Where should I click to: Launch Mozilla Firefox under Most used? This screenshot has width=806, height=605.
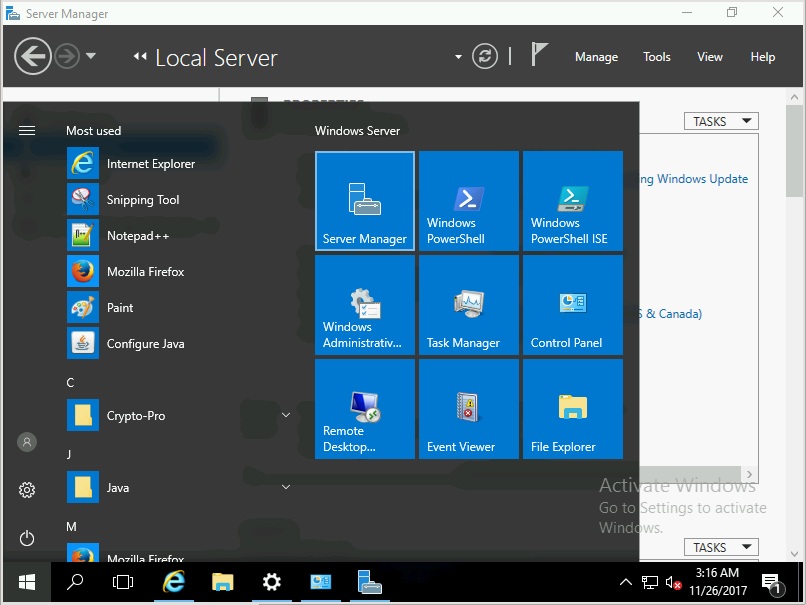126,271
